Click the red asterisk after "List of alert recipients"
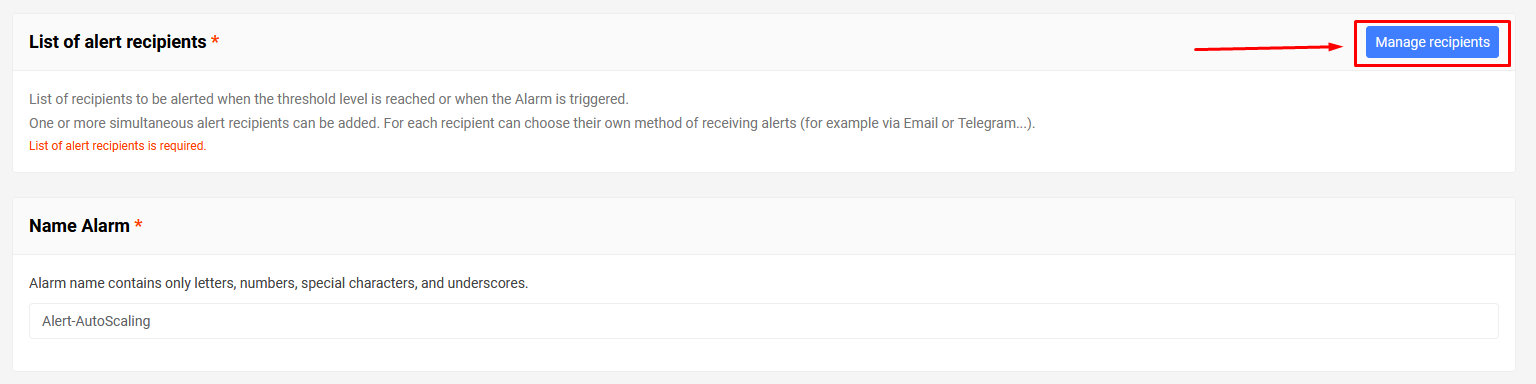Viewport: 1536px width, 384px height. pyautogui.click(x=215, y=42)
